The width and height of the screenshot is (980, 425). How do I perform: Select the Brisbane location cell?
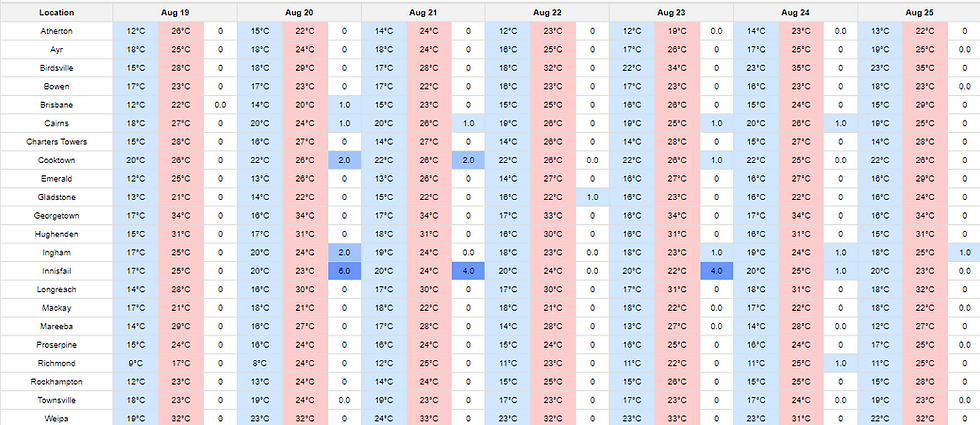pos(56,105)
